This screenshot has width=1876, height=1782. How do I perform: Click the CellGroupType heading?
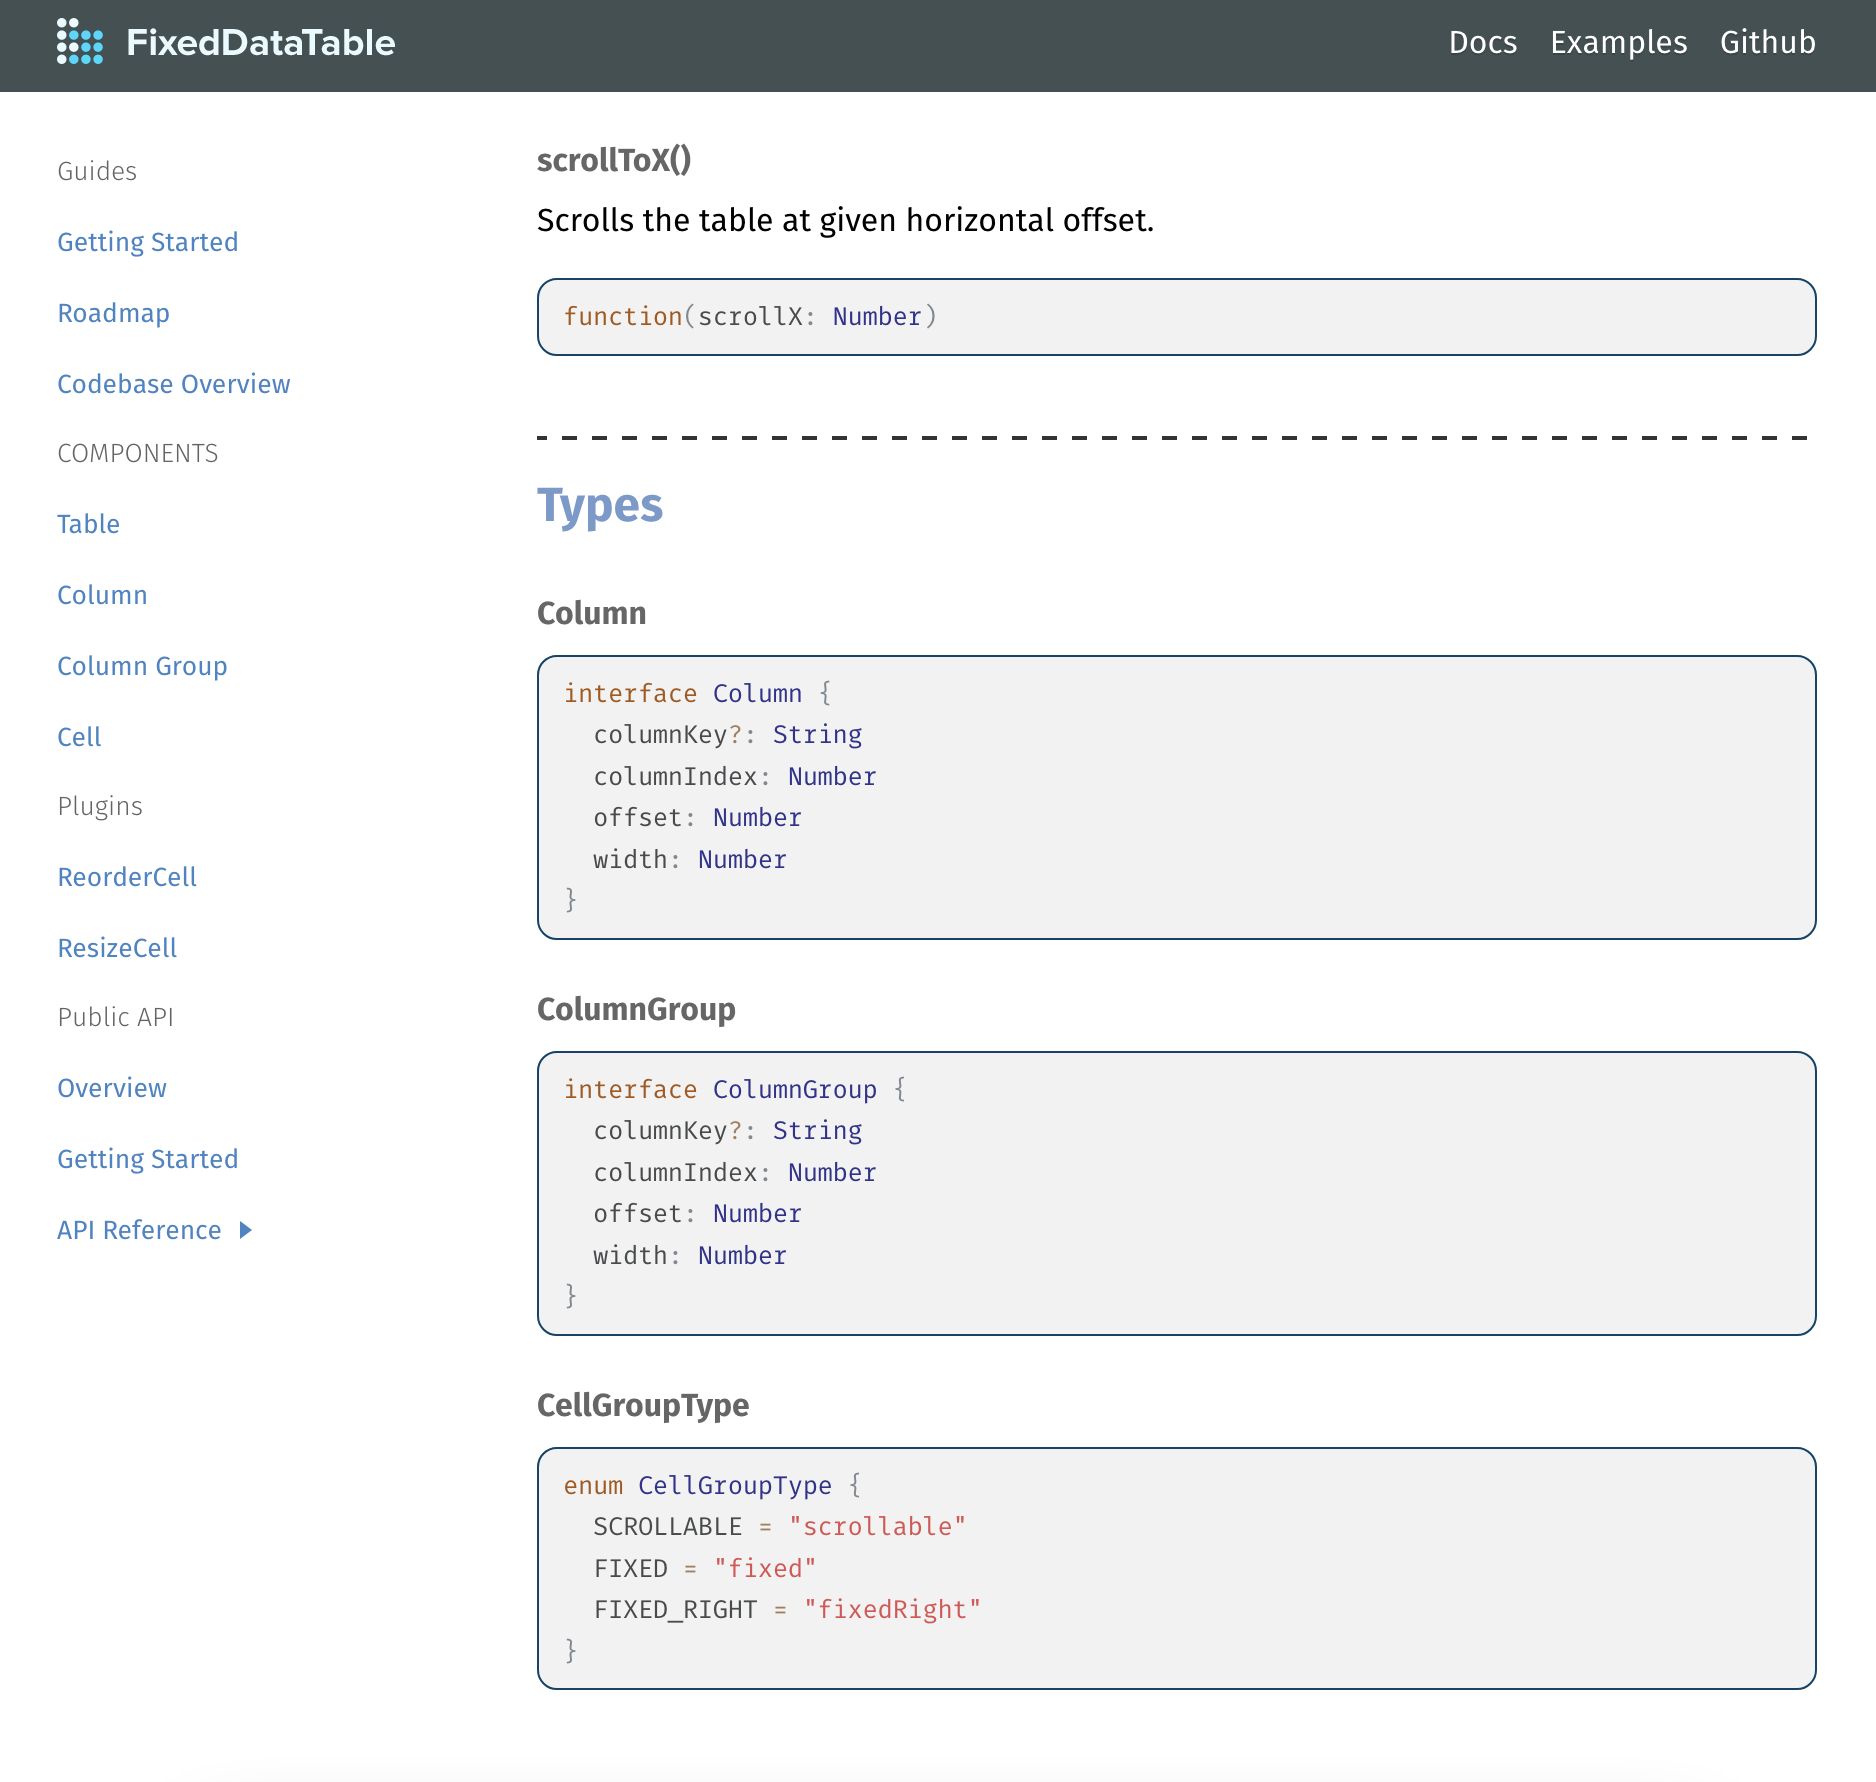pyautogui.click(x=643, y=1405)
